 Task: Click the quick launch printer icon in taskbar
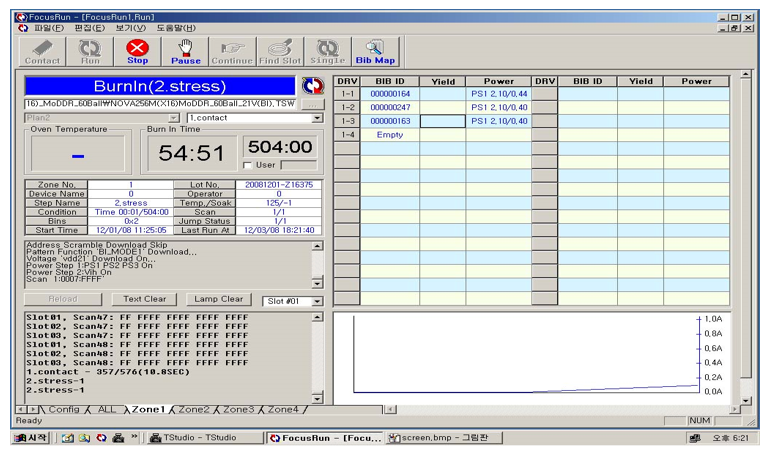pos(118,437)
